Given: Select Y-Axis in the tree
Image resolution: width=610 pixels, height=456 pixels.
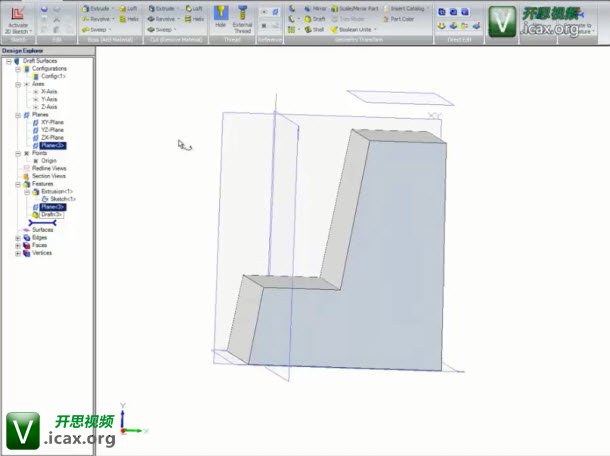Looking at the screenshot, I should pos(49,99).
